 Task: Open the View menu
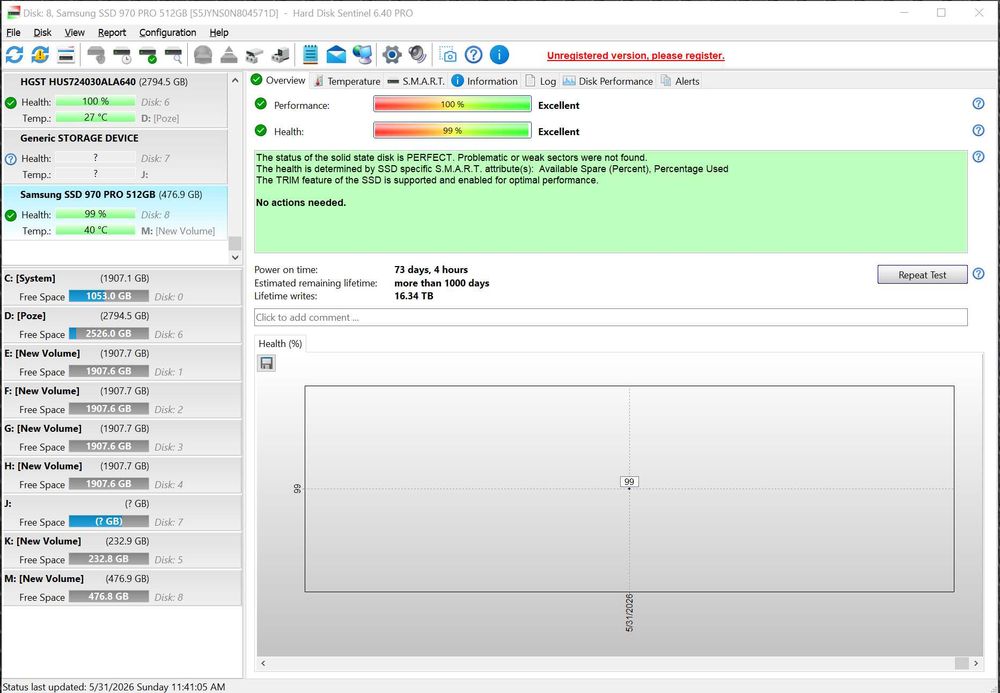point(75,33)
